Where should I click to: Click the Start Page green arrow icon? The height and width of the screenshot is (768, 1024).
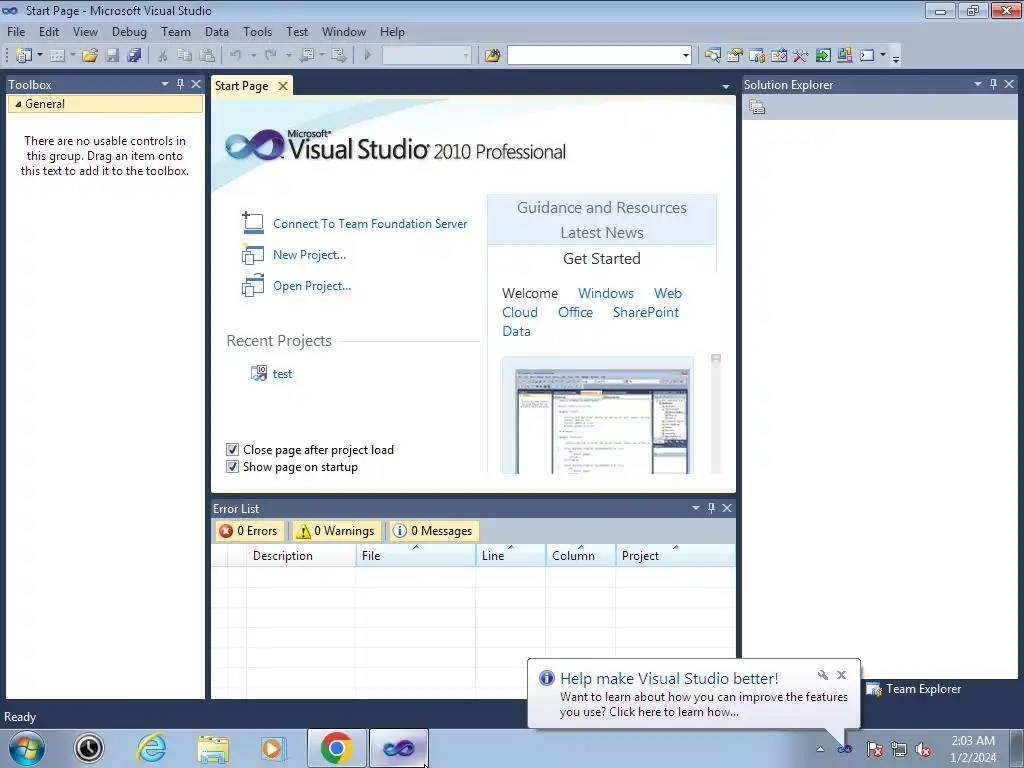click(823, 56)
